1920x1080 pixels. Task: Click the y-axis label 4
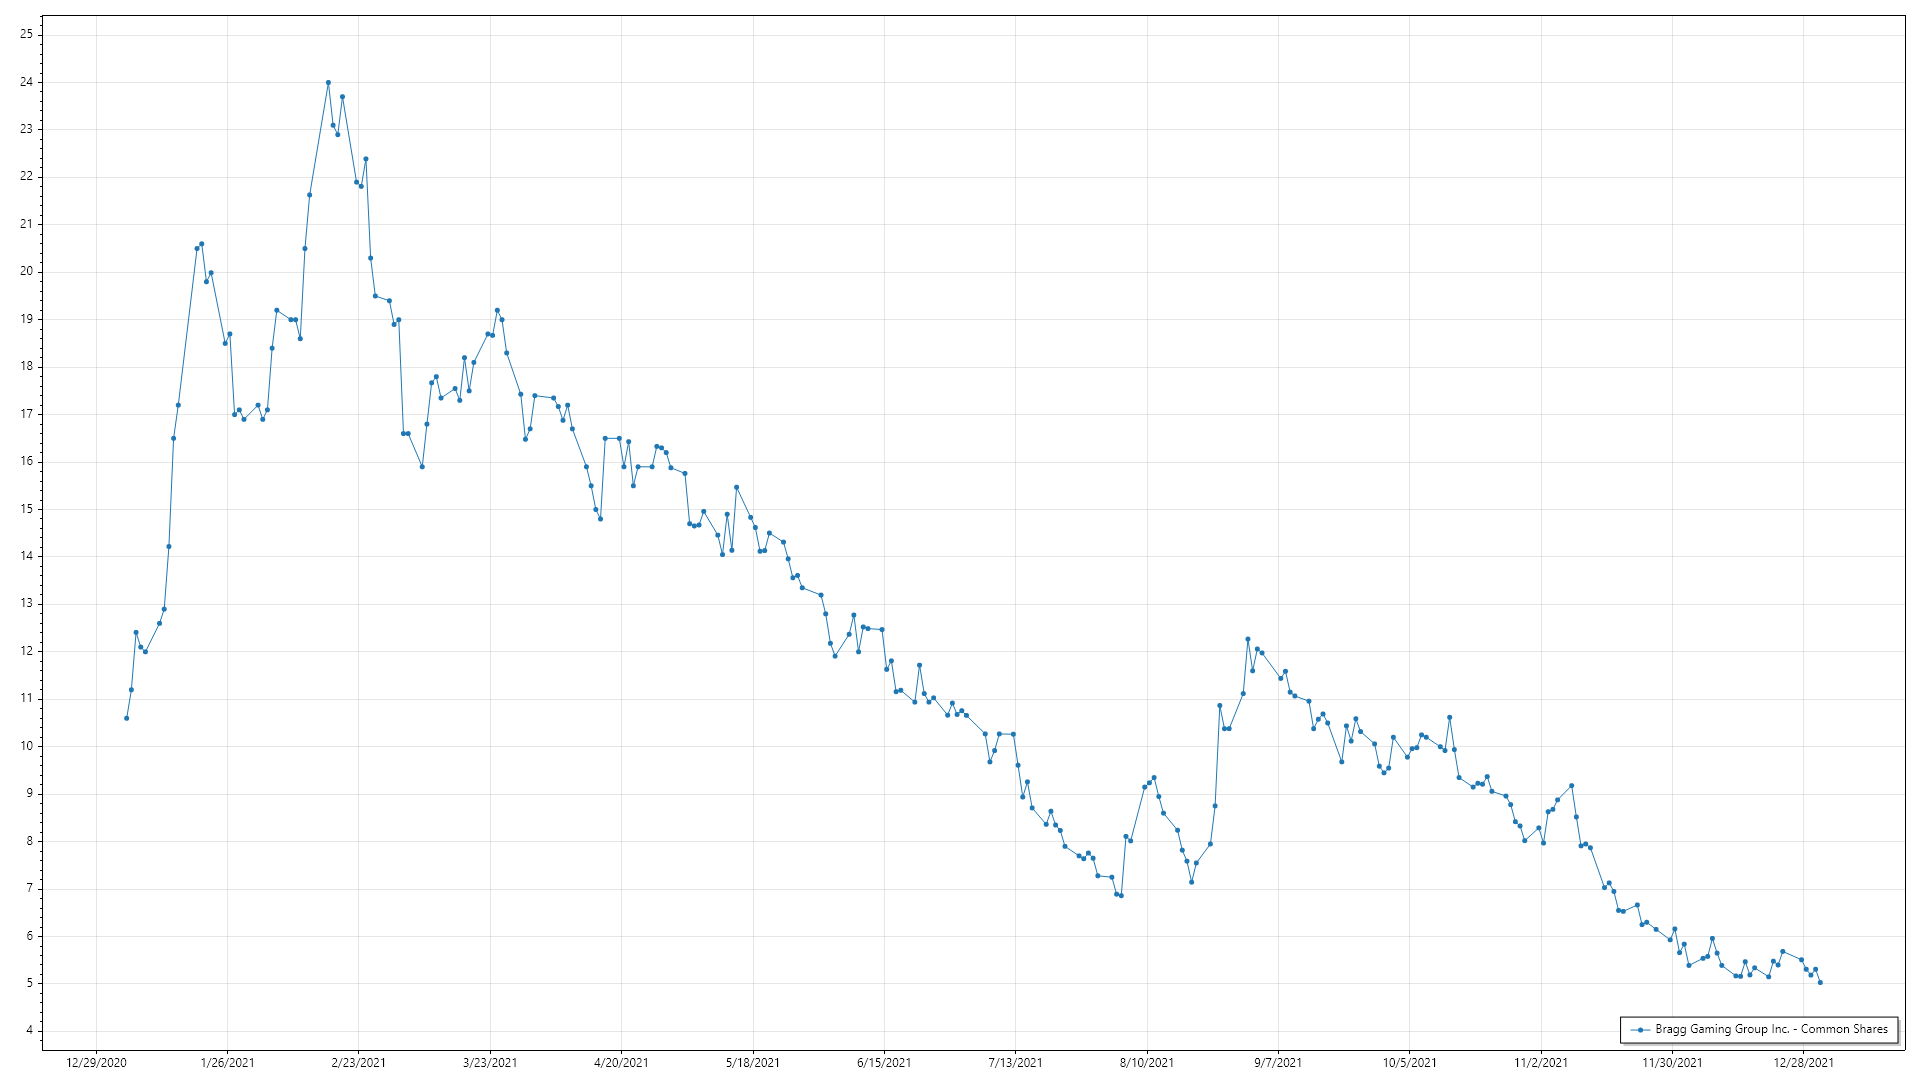tap(29, 1031)
